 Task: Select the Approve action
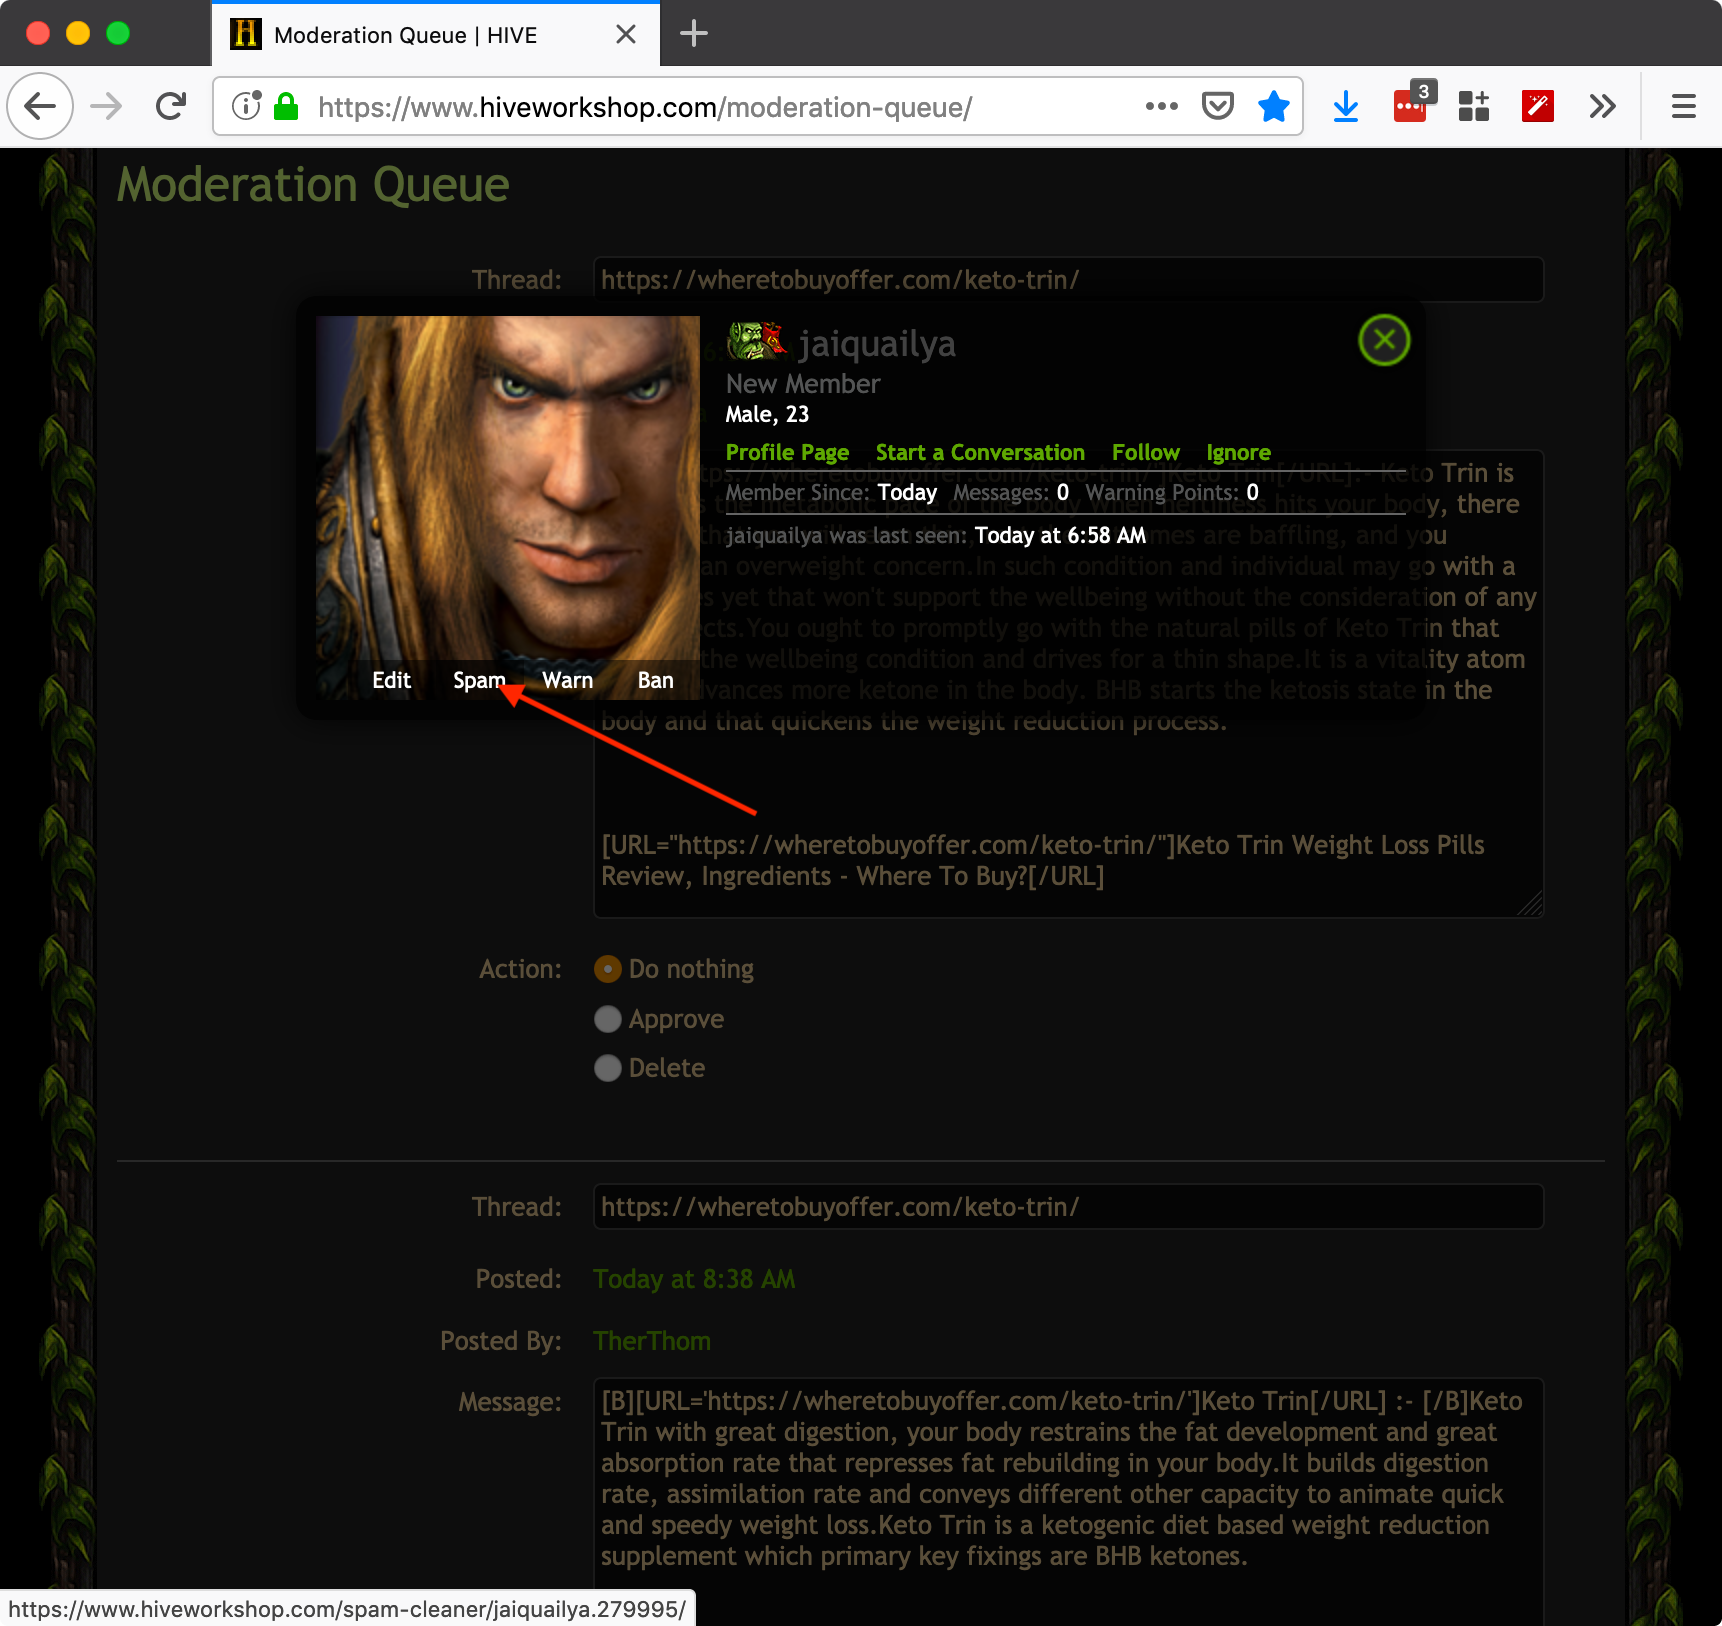tap(608, 1019)
